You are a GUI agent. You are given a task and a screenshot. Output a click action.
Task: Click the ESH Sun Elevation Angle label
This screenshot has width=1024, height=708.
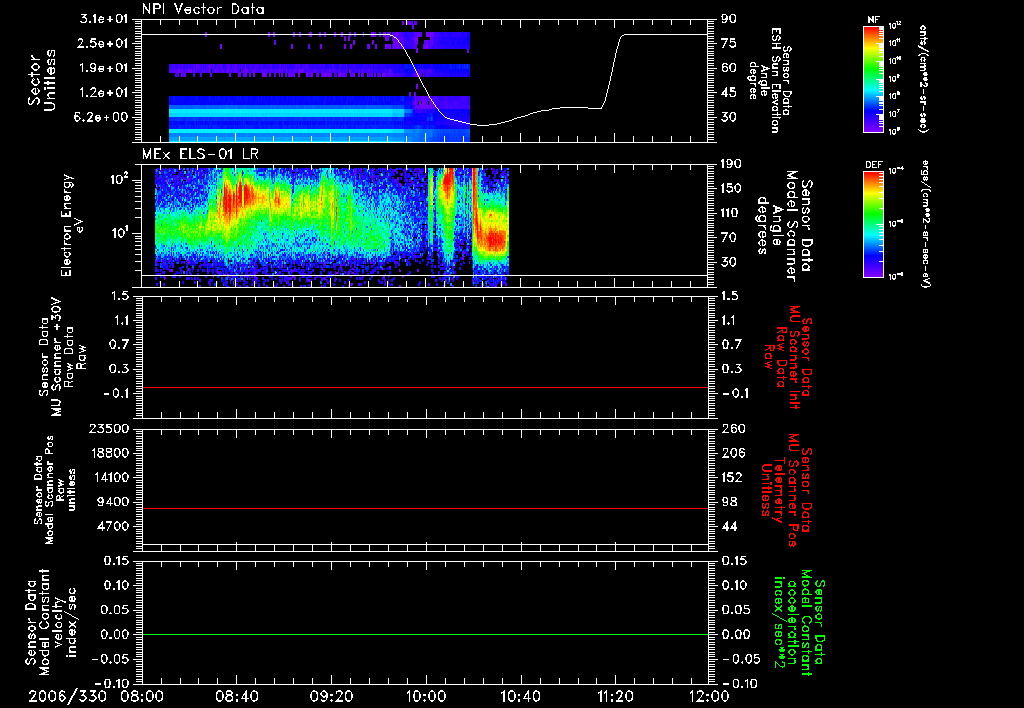click(x=769, y=80)
